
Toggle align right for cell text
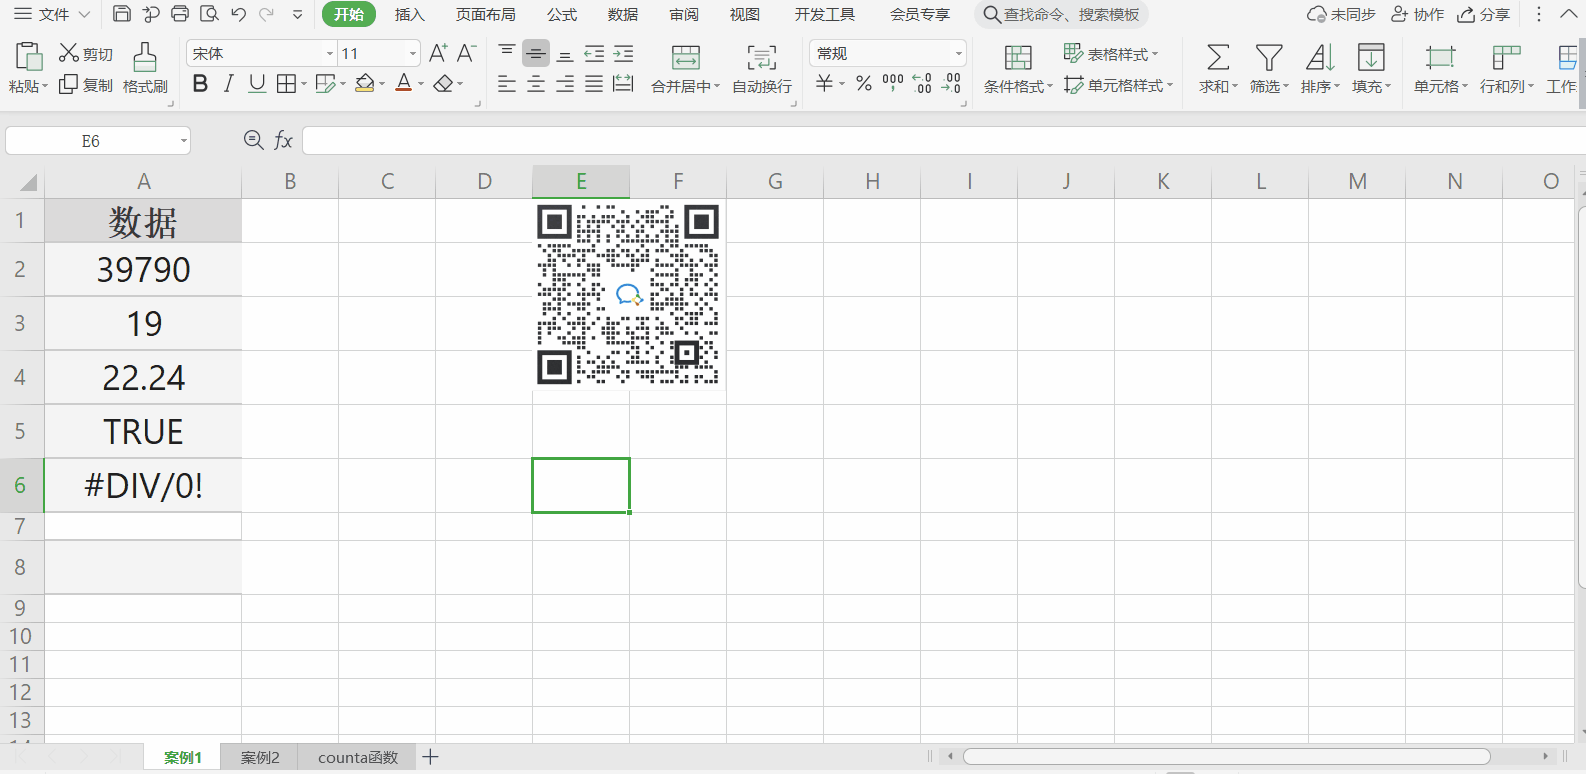click(565, 84)
